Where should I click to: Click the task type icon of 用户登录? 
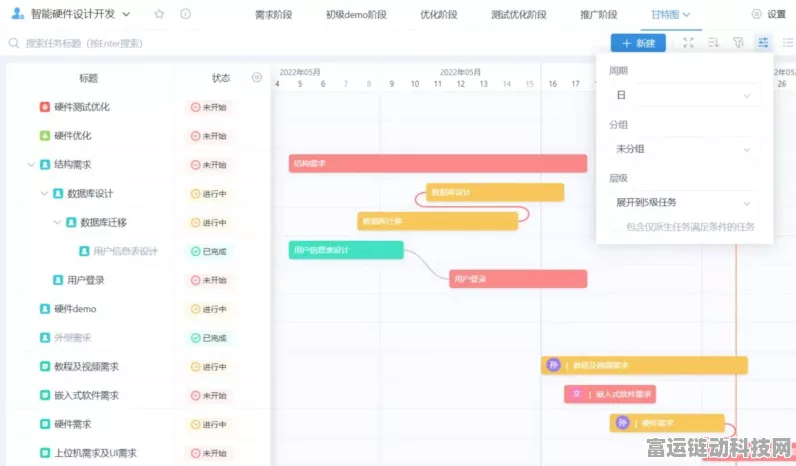58,280
